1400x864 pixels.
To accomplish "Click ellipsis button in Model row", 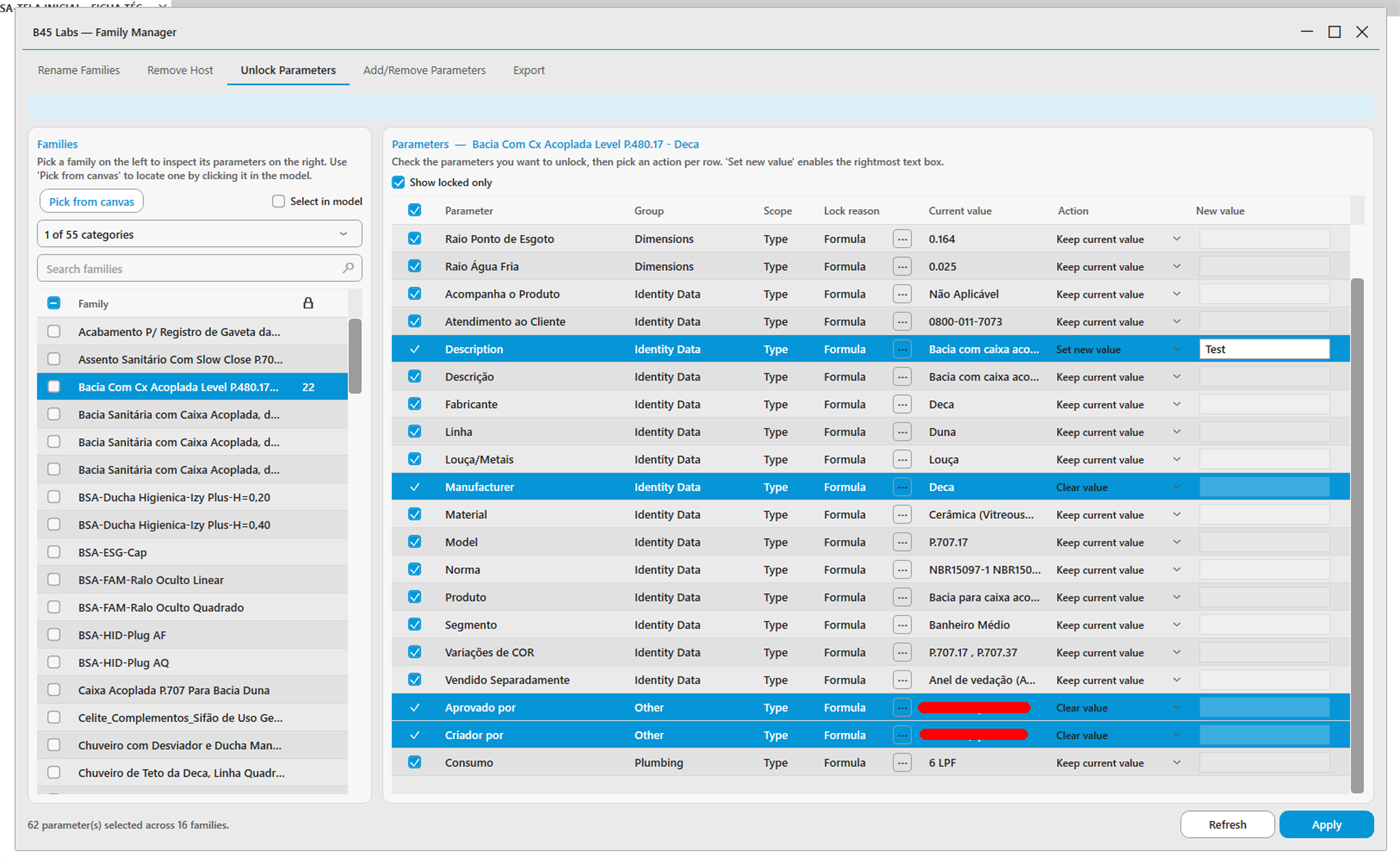I will click(x=903, y=542).
